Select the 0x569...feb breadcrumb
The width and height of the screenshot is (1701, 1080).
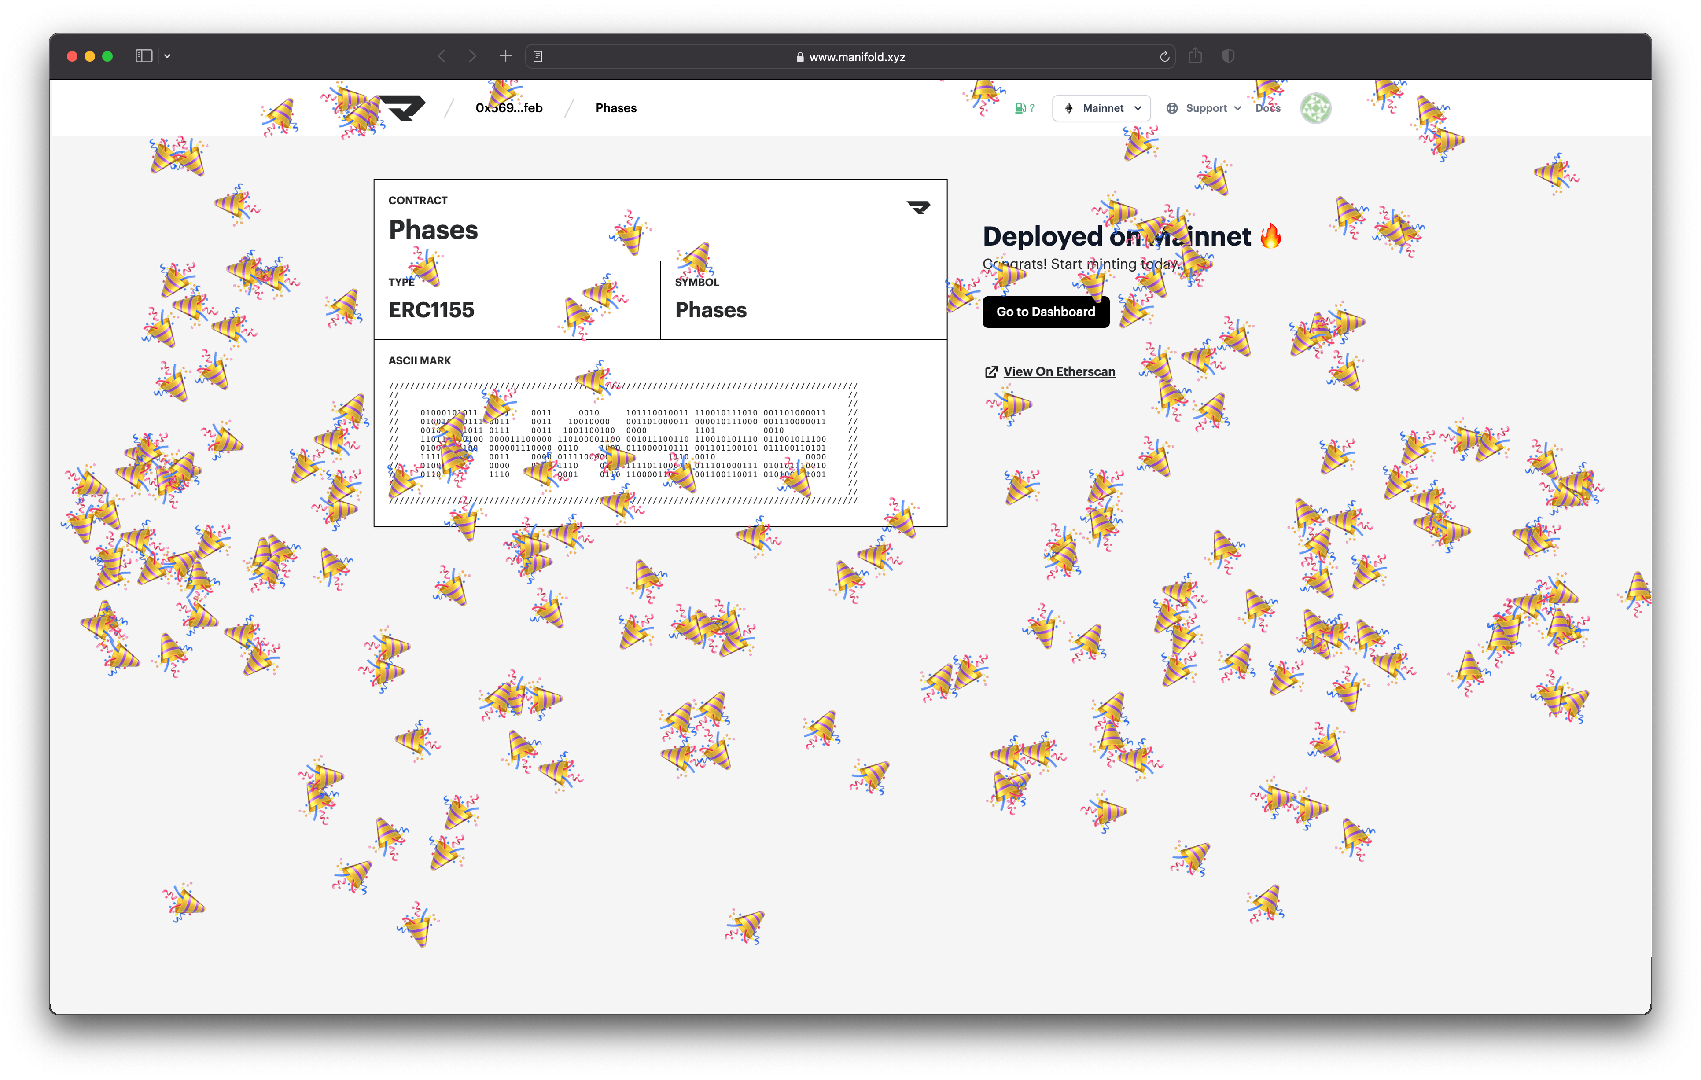click(509, 108)
